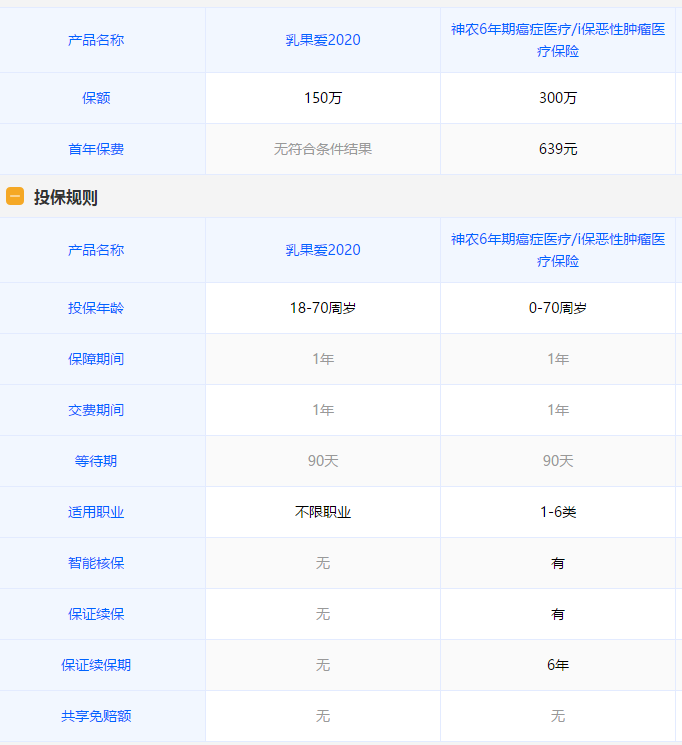
Task: Select the 300万 coverage cell
Action: click(x=558, y=98)
